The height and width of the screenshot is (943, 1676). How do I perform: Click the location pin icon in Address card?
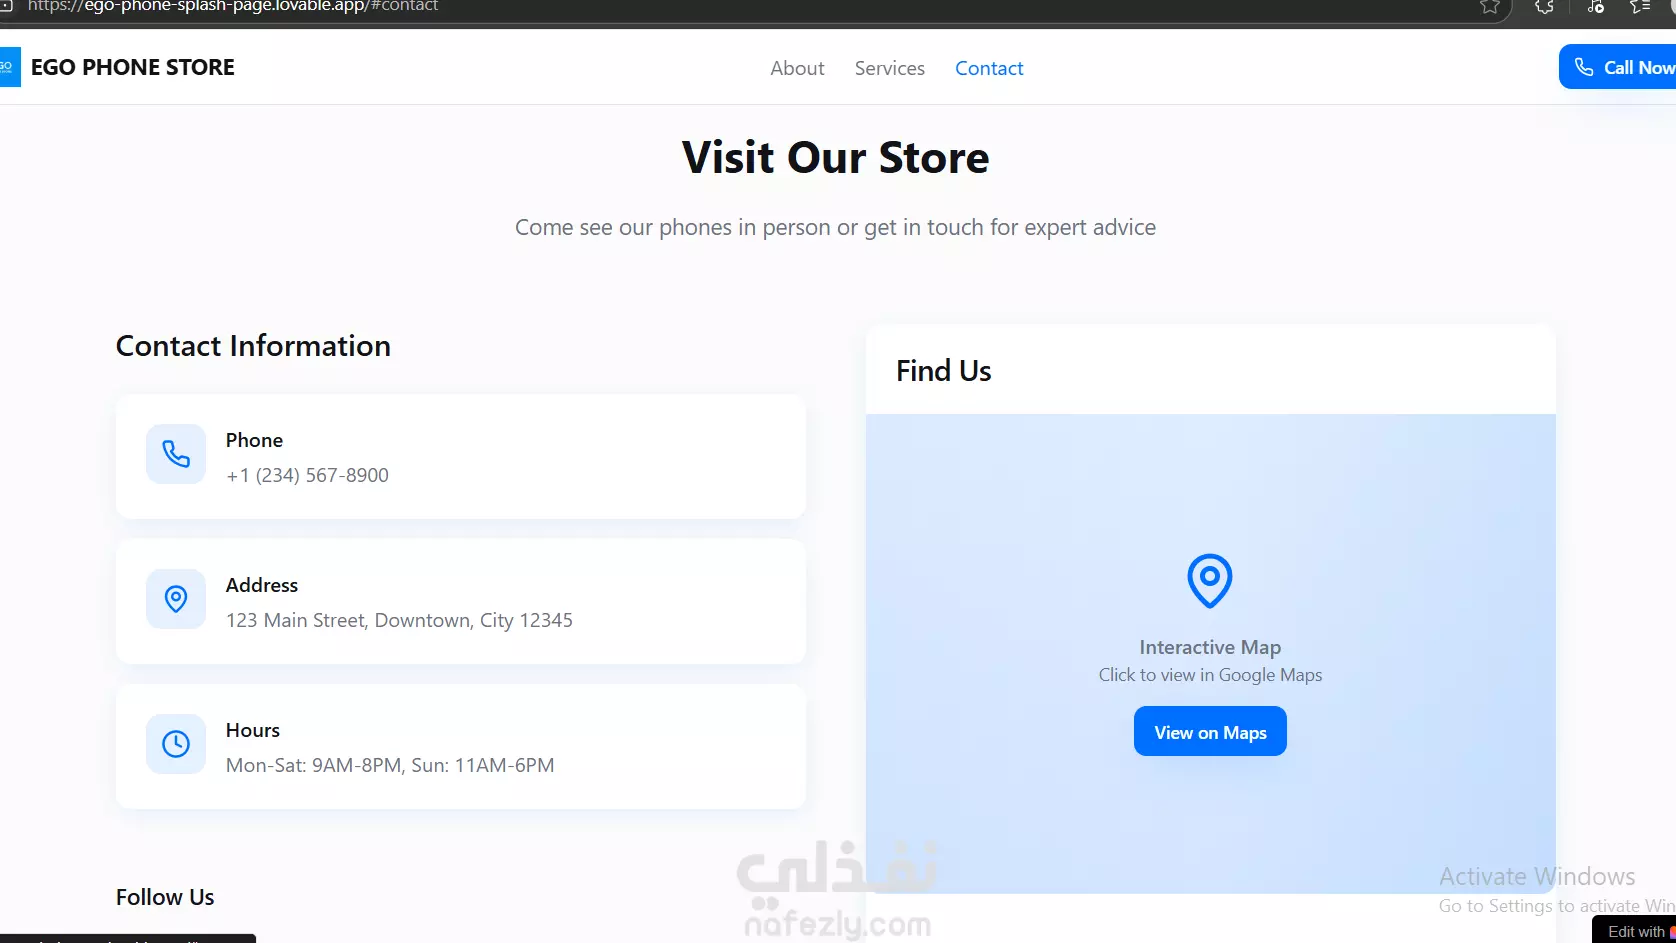176,599
